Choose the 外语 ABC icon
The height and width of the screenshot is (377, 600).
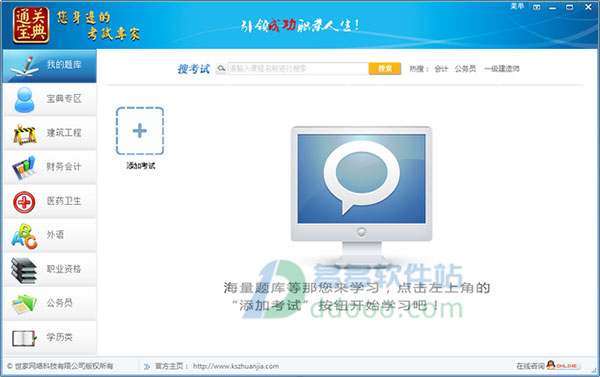(24, 236)
